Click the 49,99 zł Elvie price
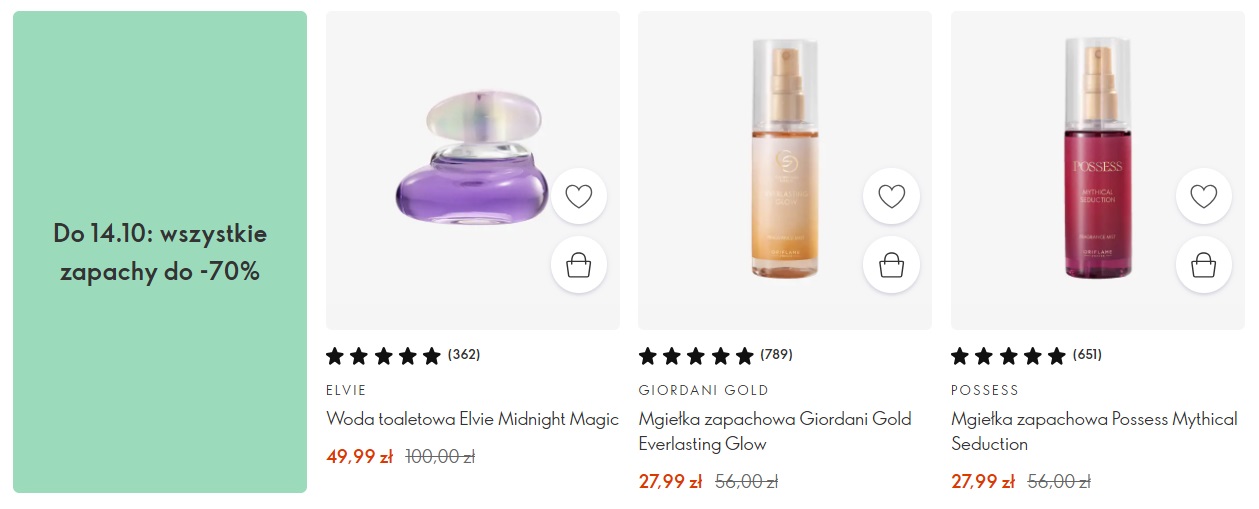The width and height of the screenshot is (1259, 509). coord(359,457)
